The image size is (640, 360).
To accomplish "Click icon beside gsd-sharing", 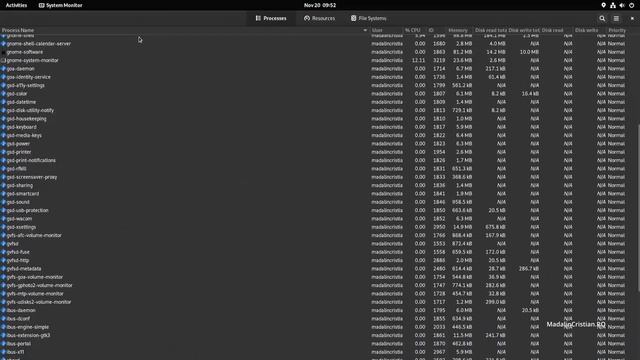I will (x=3, y=185).
